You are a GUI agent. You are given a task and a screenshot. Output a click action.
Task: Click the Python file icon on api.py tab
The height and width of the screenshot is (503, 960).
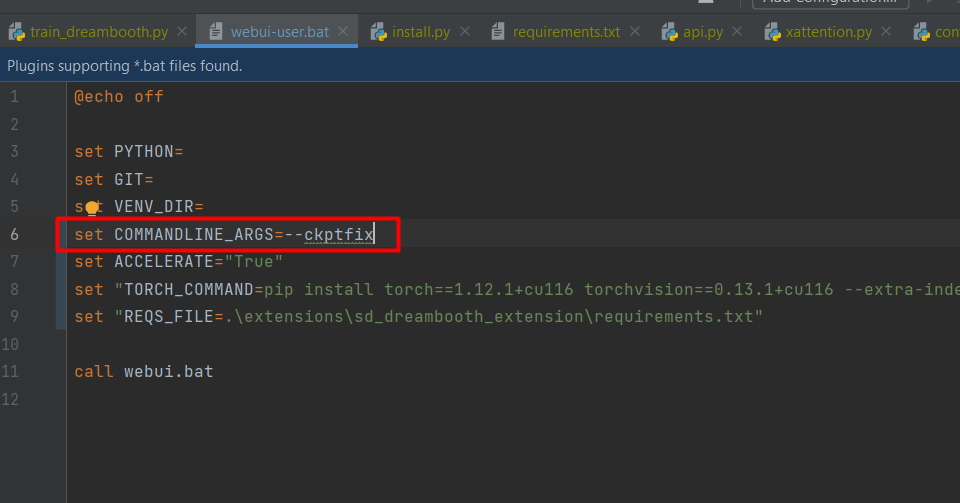pos(670,32)
